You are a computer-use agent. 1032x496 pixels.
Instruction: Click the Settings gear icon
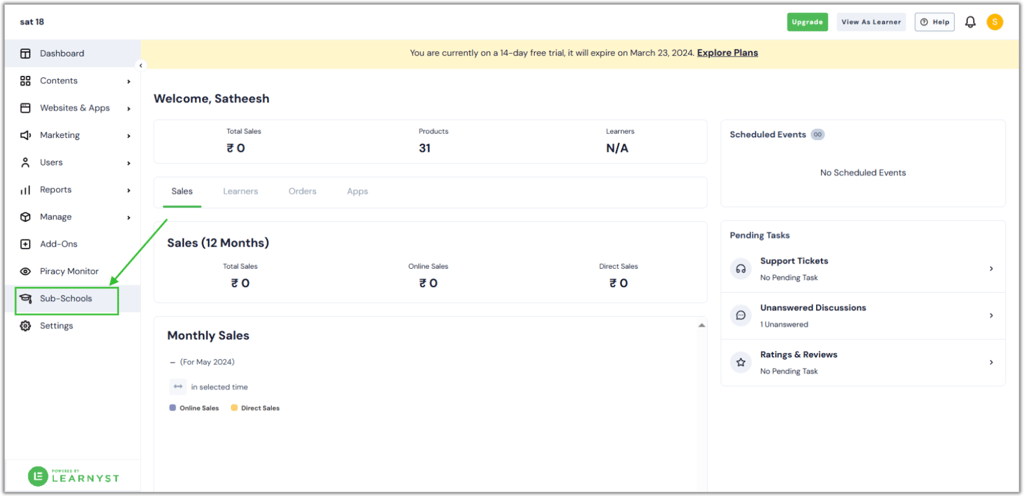[26, 326]
